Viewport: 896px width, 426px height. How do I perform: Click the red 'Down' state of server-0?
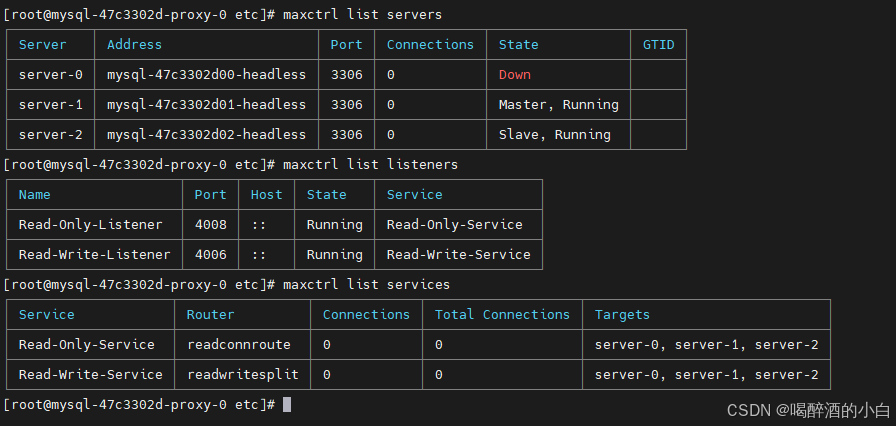pos(514,75)
